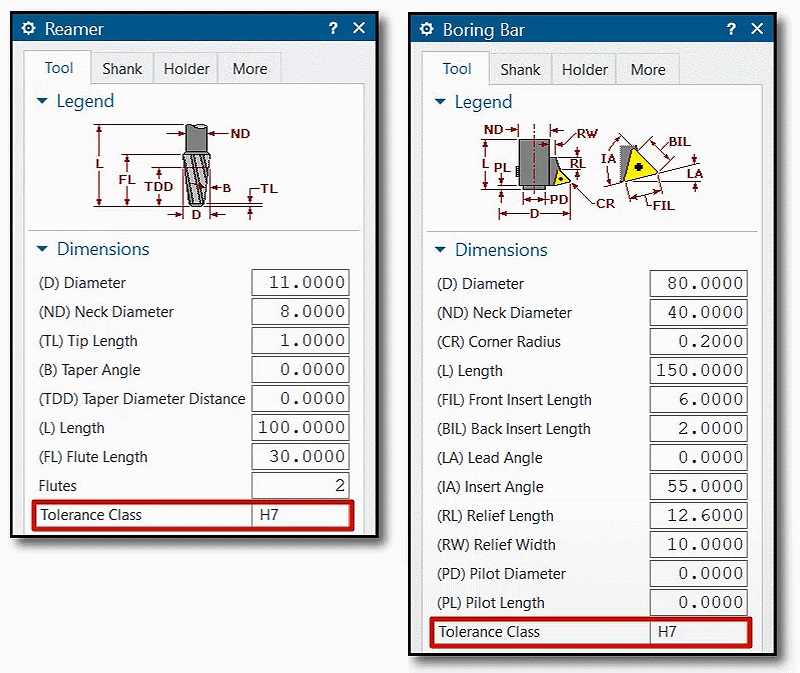Click the gear icon on the Reamer dialog

pyautogui.click(x=28, y=29)
